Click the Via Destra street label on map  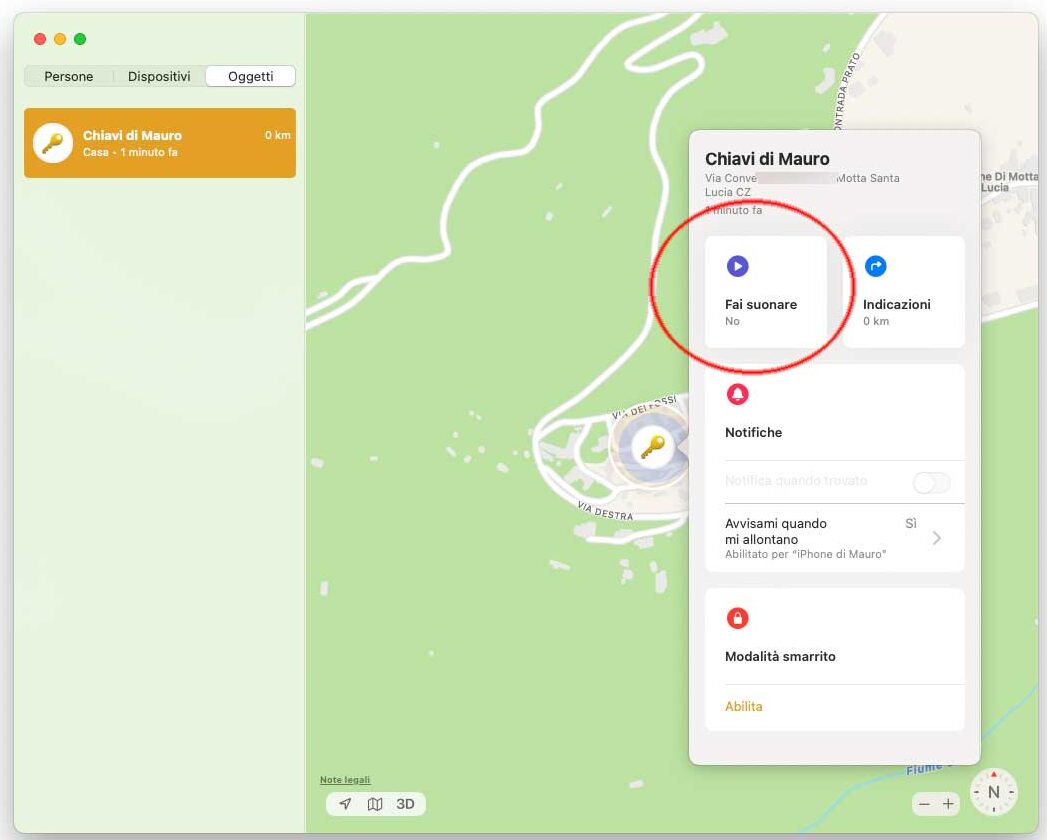(605, 511)
